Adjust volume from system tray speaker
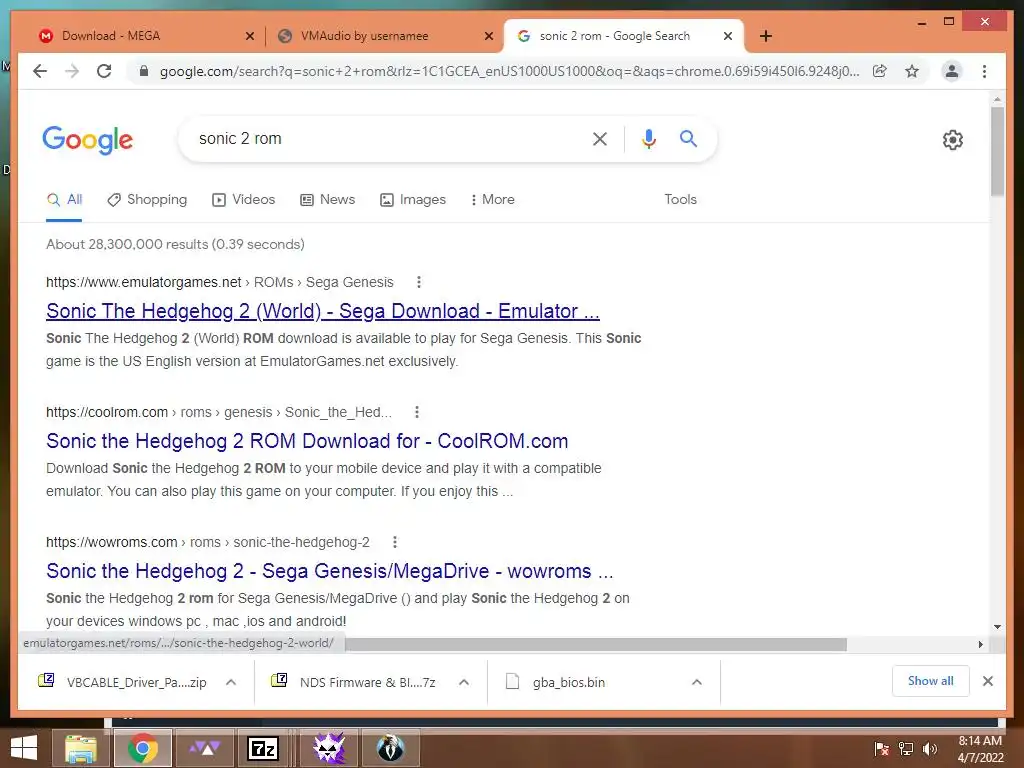The width and height of the screenshot is (1024, 768). click(x=929, y=749)
